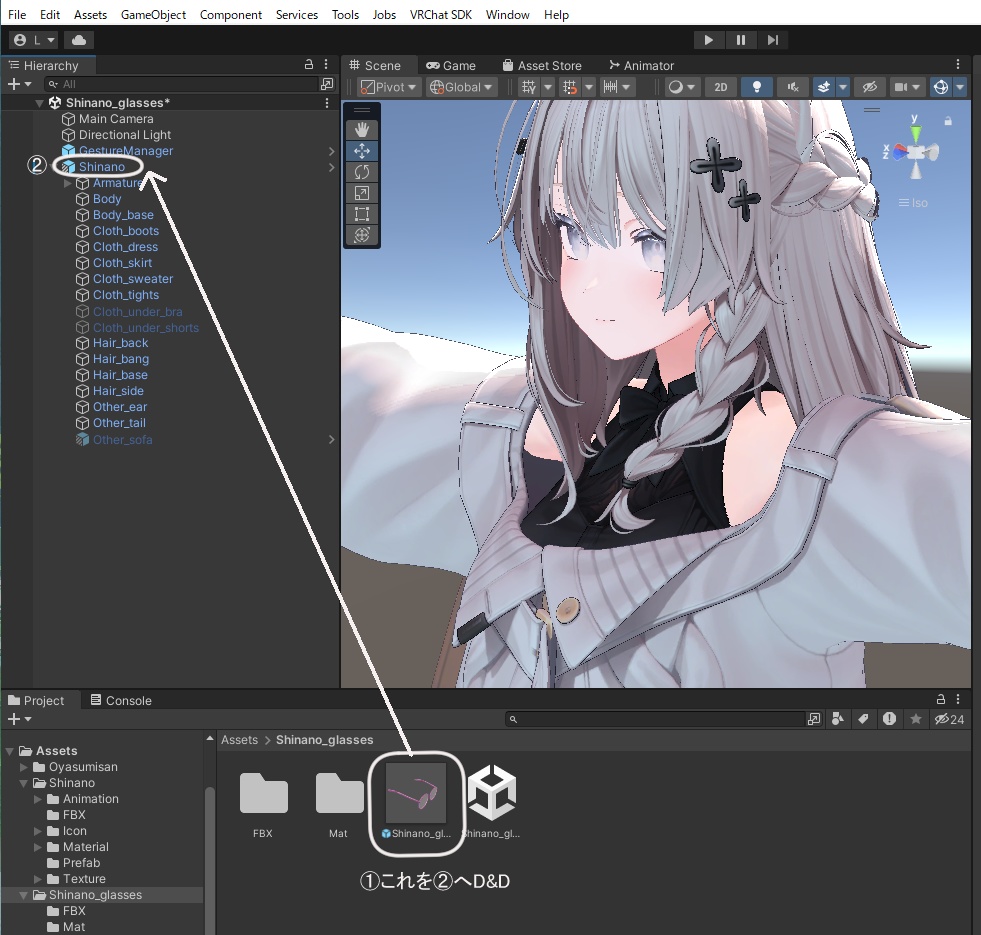Click the cloud services icon
Image resolution: width=981 pixels, height=935 pixels.
point(79,40)
